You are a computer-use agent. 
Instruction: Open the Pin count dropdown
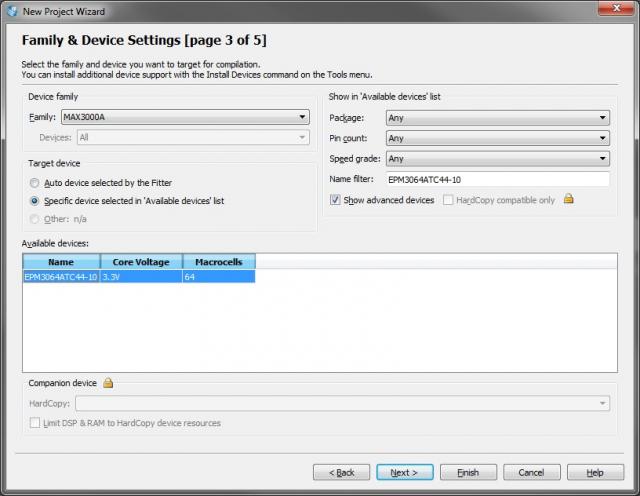coord(498,138)
